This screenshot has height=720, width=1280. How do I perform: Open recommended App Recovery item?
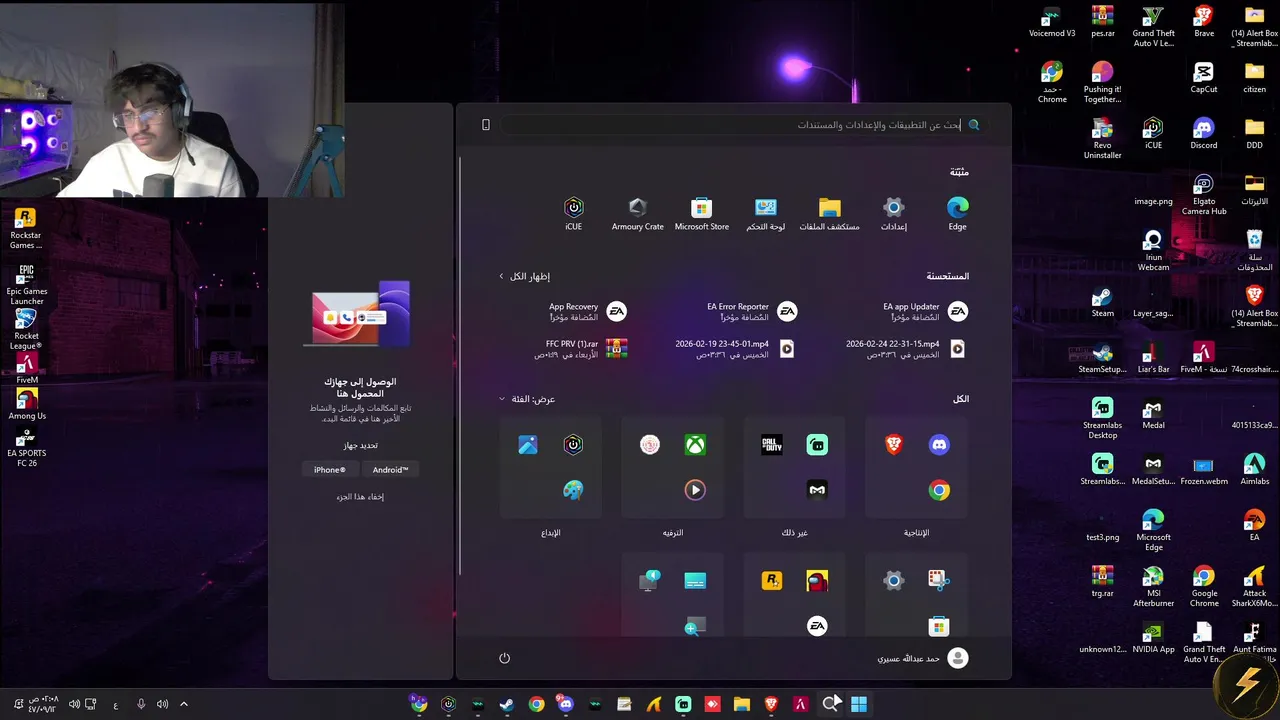(588, 312)
